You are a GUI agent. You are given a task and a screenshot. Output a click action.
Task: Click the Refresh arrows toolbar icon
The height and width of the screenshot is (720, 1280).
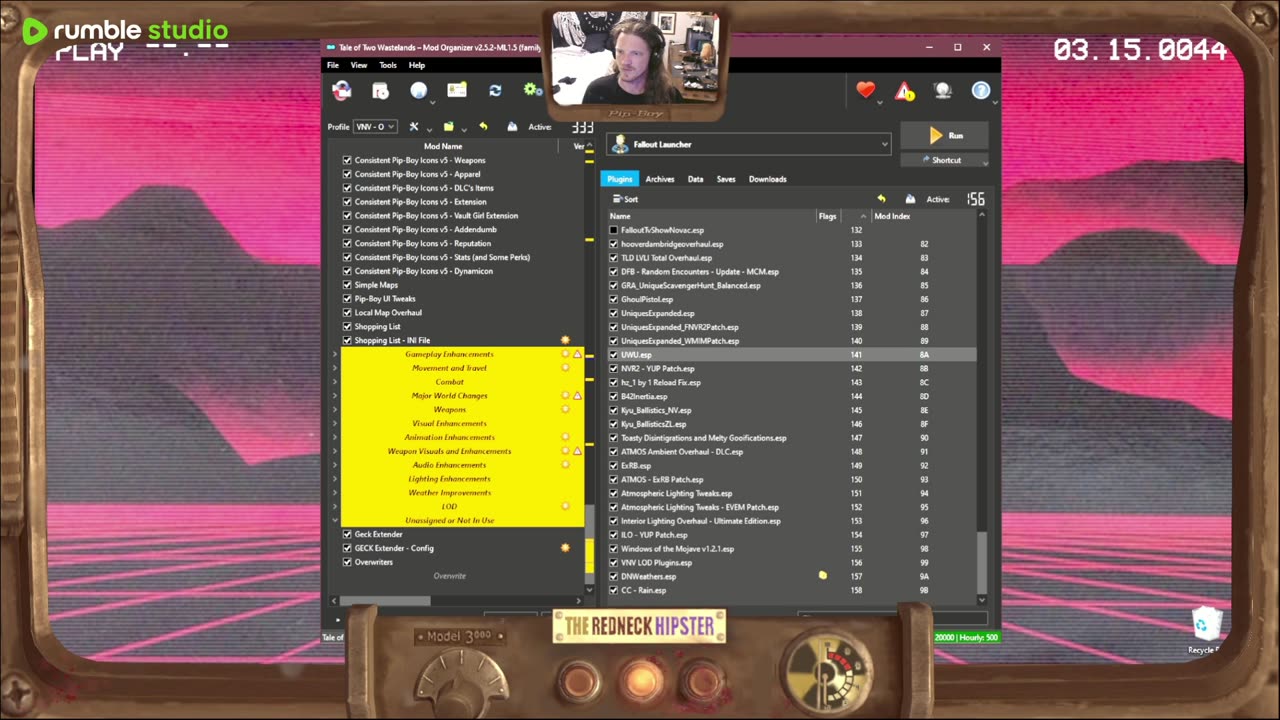(495, 91)
